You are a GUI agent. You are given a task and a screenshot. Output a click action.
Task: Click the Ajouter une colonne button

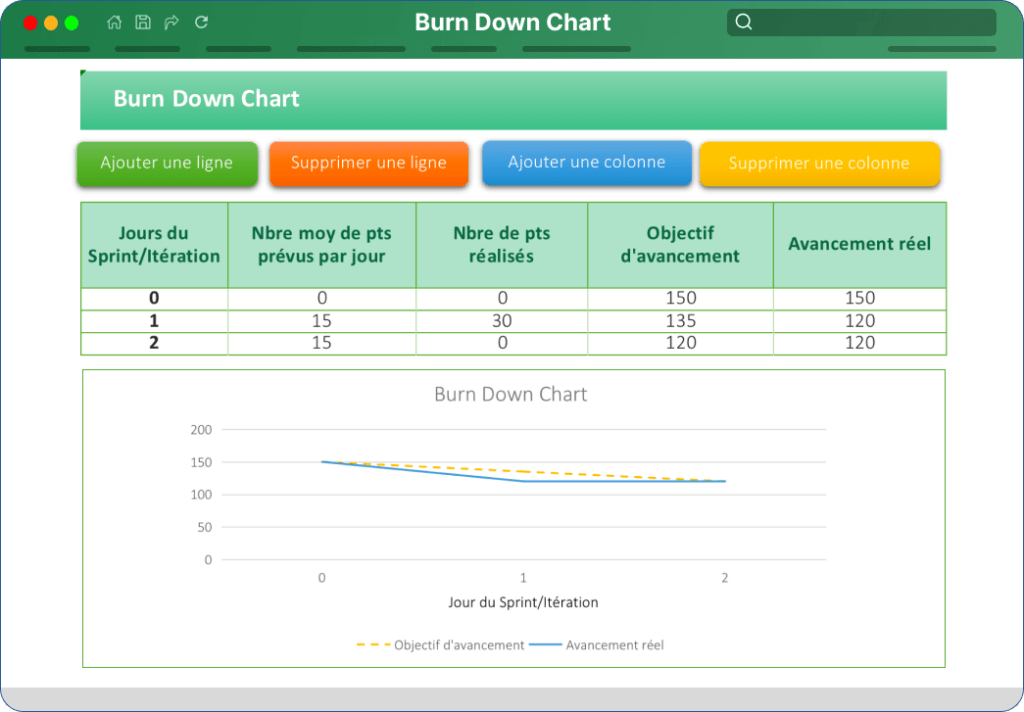click(x=586, y=163)
